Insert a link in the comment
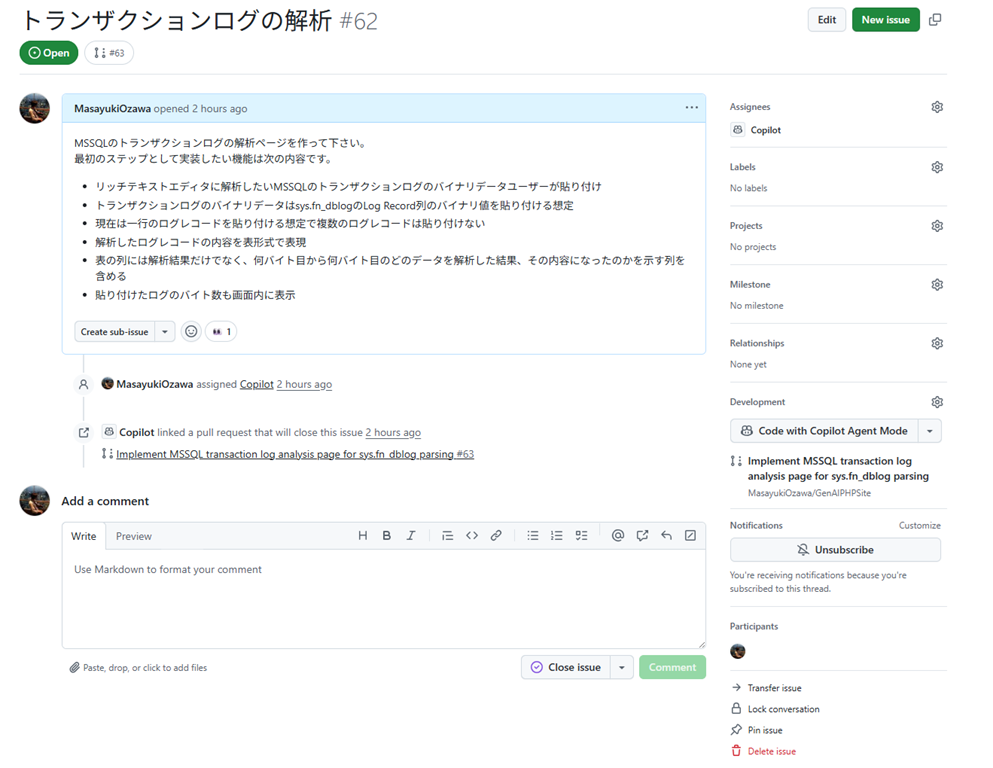 click(496, 536)
